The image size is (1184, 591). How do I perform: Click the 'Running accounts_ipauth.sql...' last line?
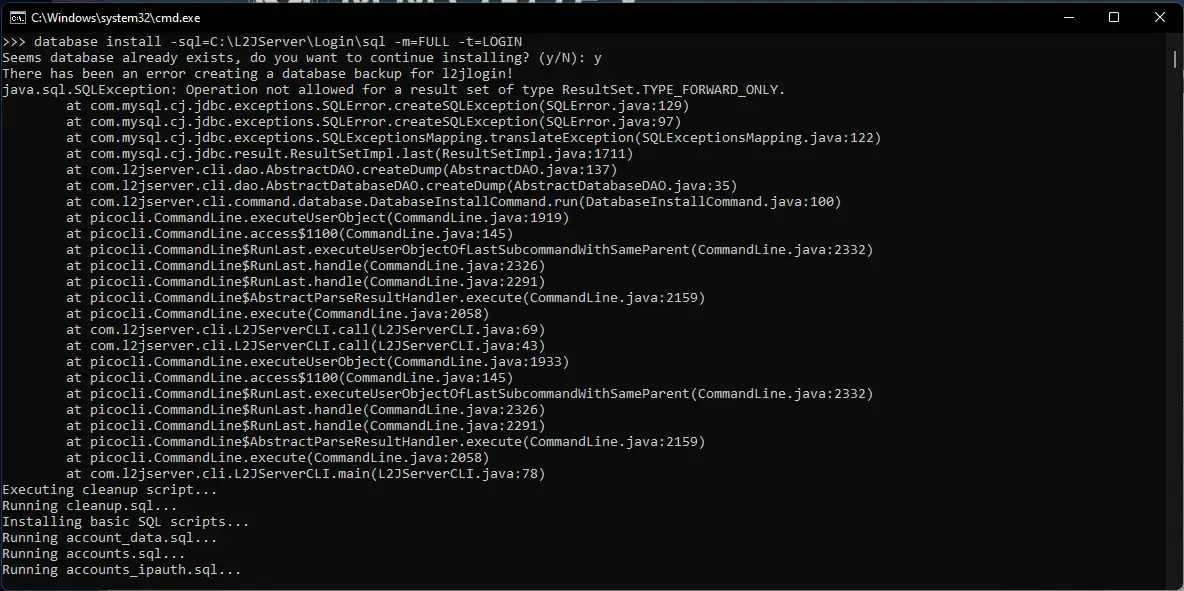tap(122, 571)
